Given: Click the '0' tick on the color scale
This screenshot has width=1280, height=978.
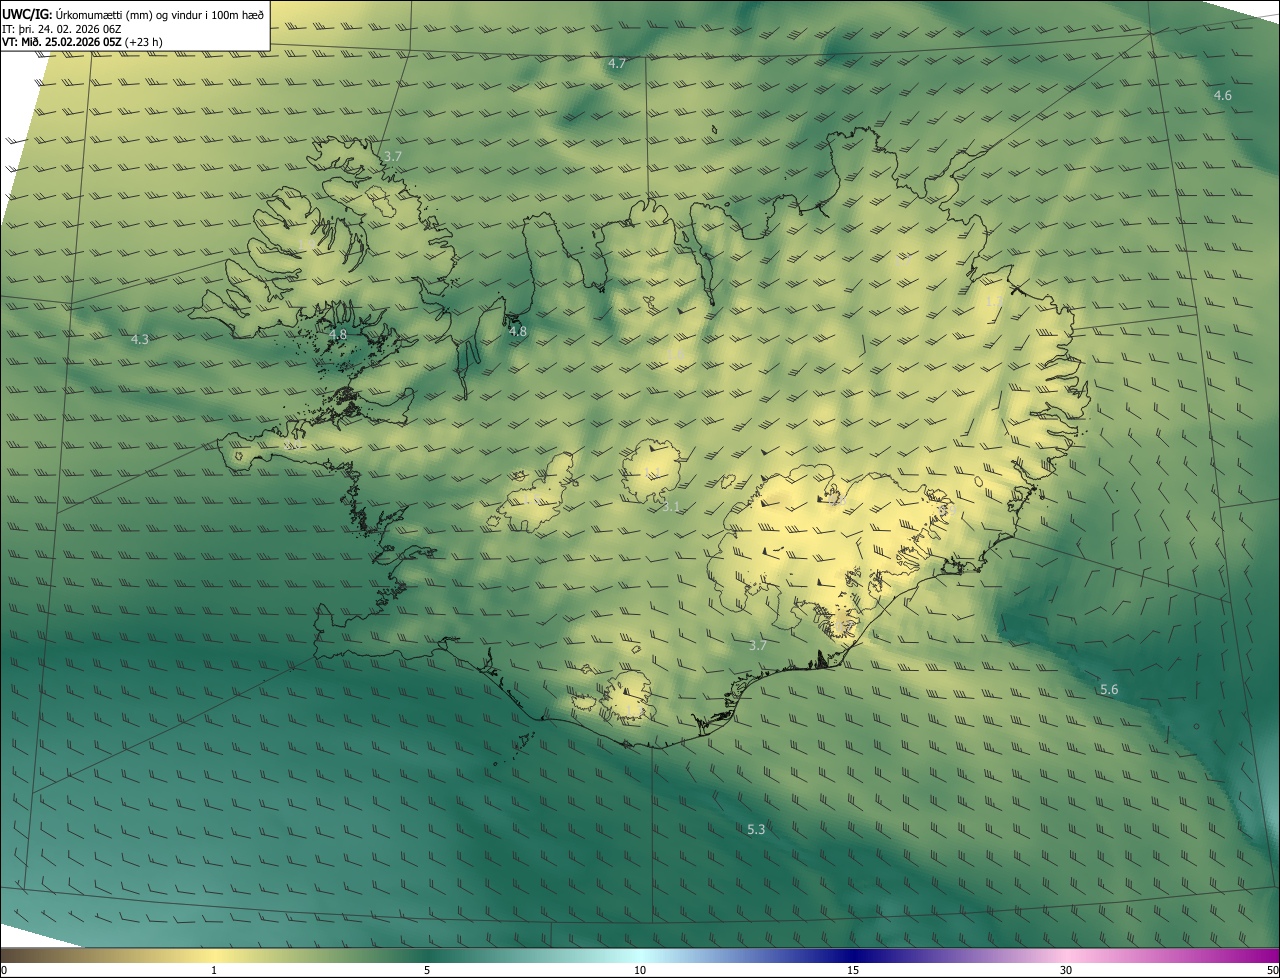Looking at the screenshot, I should tap(4, 970).
